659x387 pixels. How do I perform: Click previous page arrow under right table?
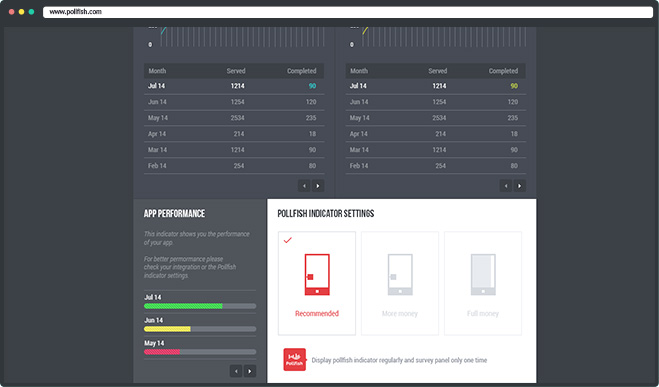pyautogui.click(x=506, y=186)
